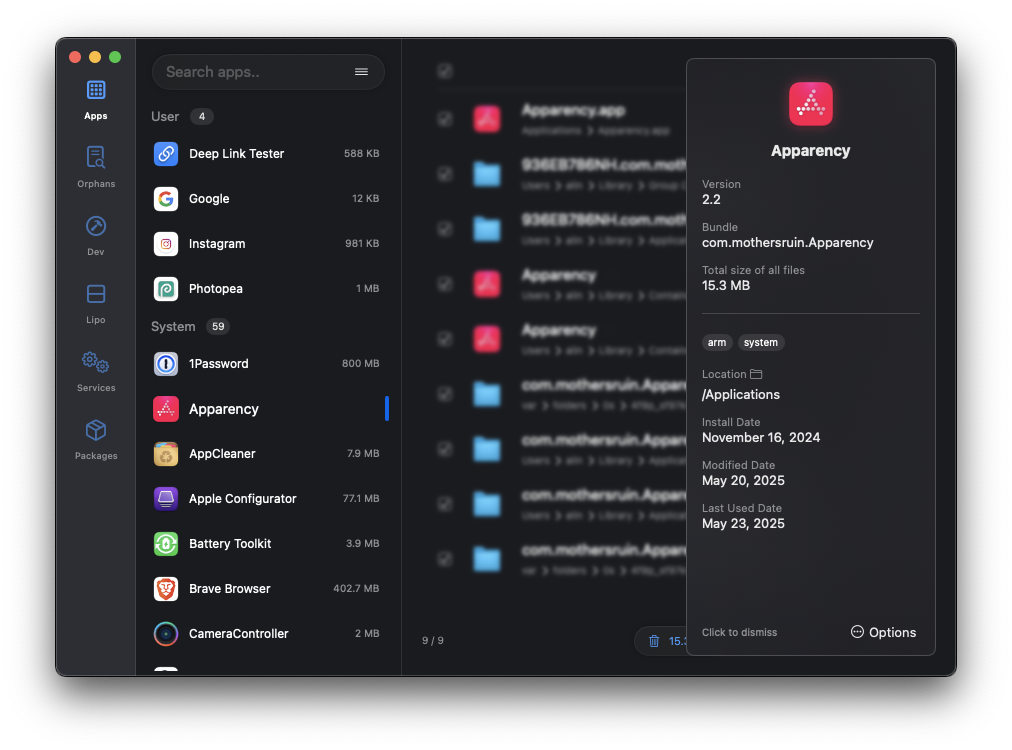The image size is (1012, 750).
Task: Click the version value "2.2"
Action: click(711, 199)
